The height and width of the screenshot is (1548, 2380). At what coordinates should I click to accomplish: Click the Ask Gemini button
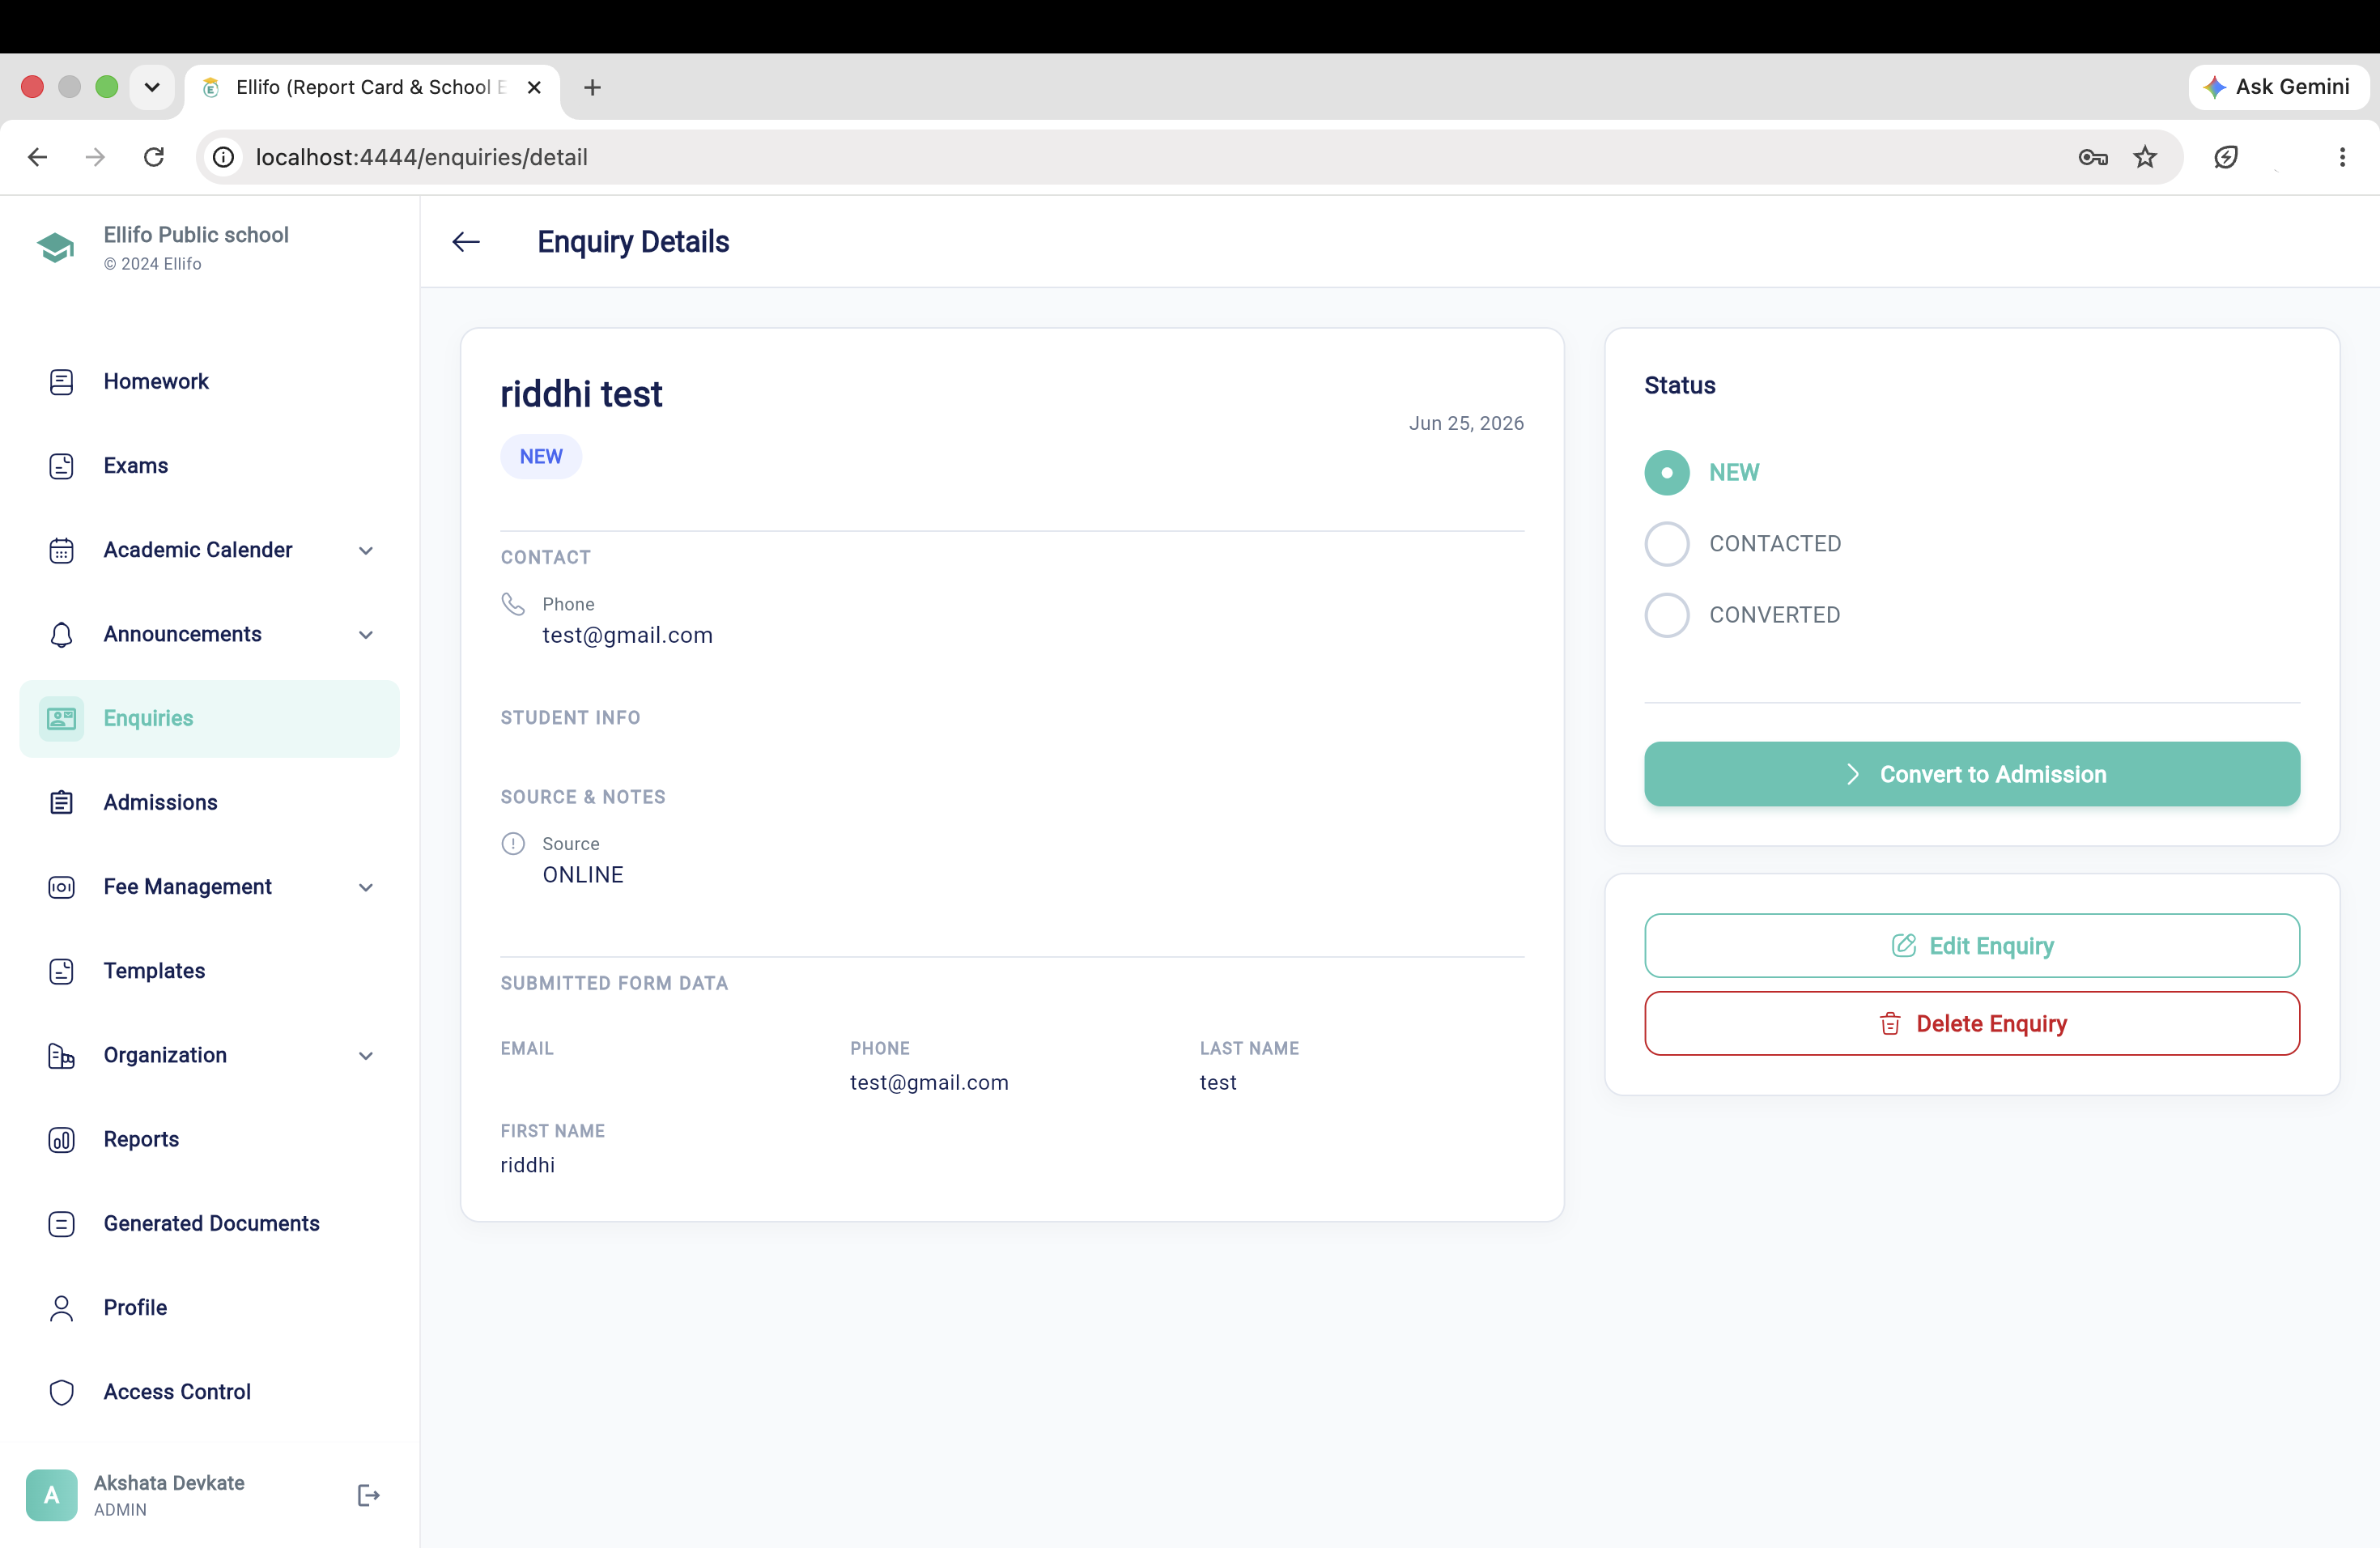[x=2277, y=87]
